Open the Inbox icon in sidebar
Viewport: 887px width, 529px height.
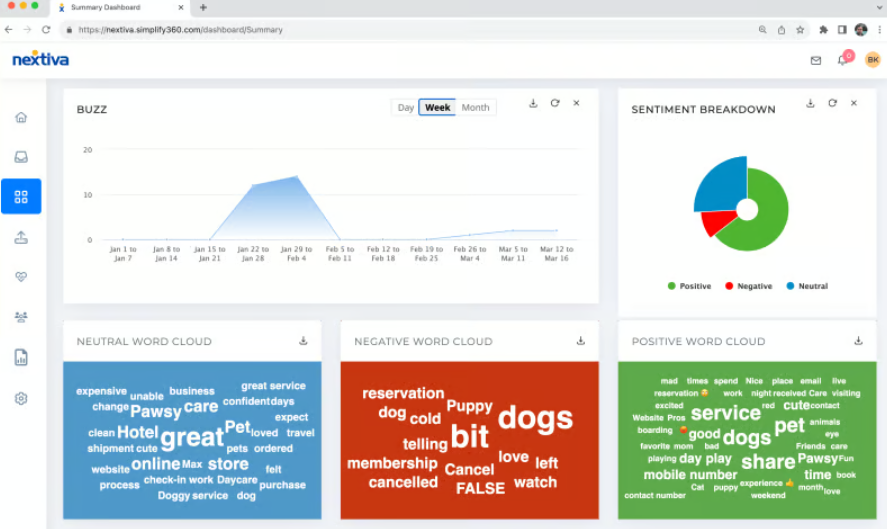point(21,157)
